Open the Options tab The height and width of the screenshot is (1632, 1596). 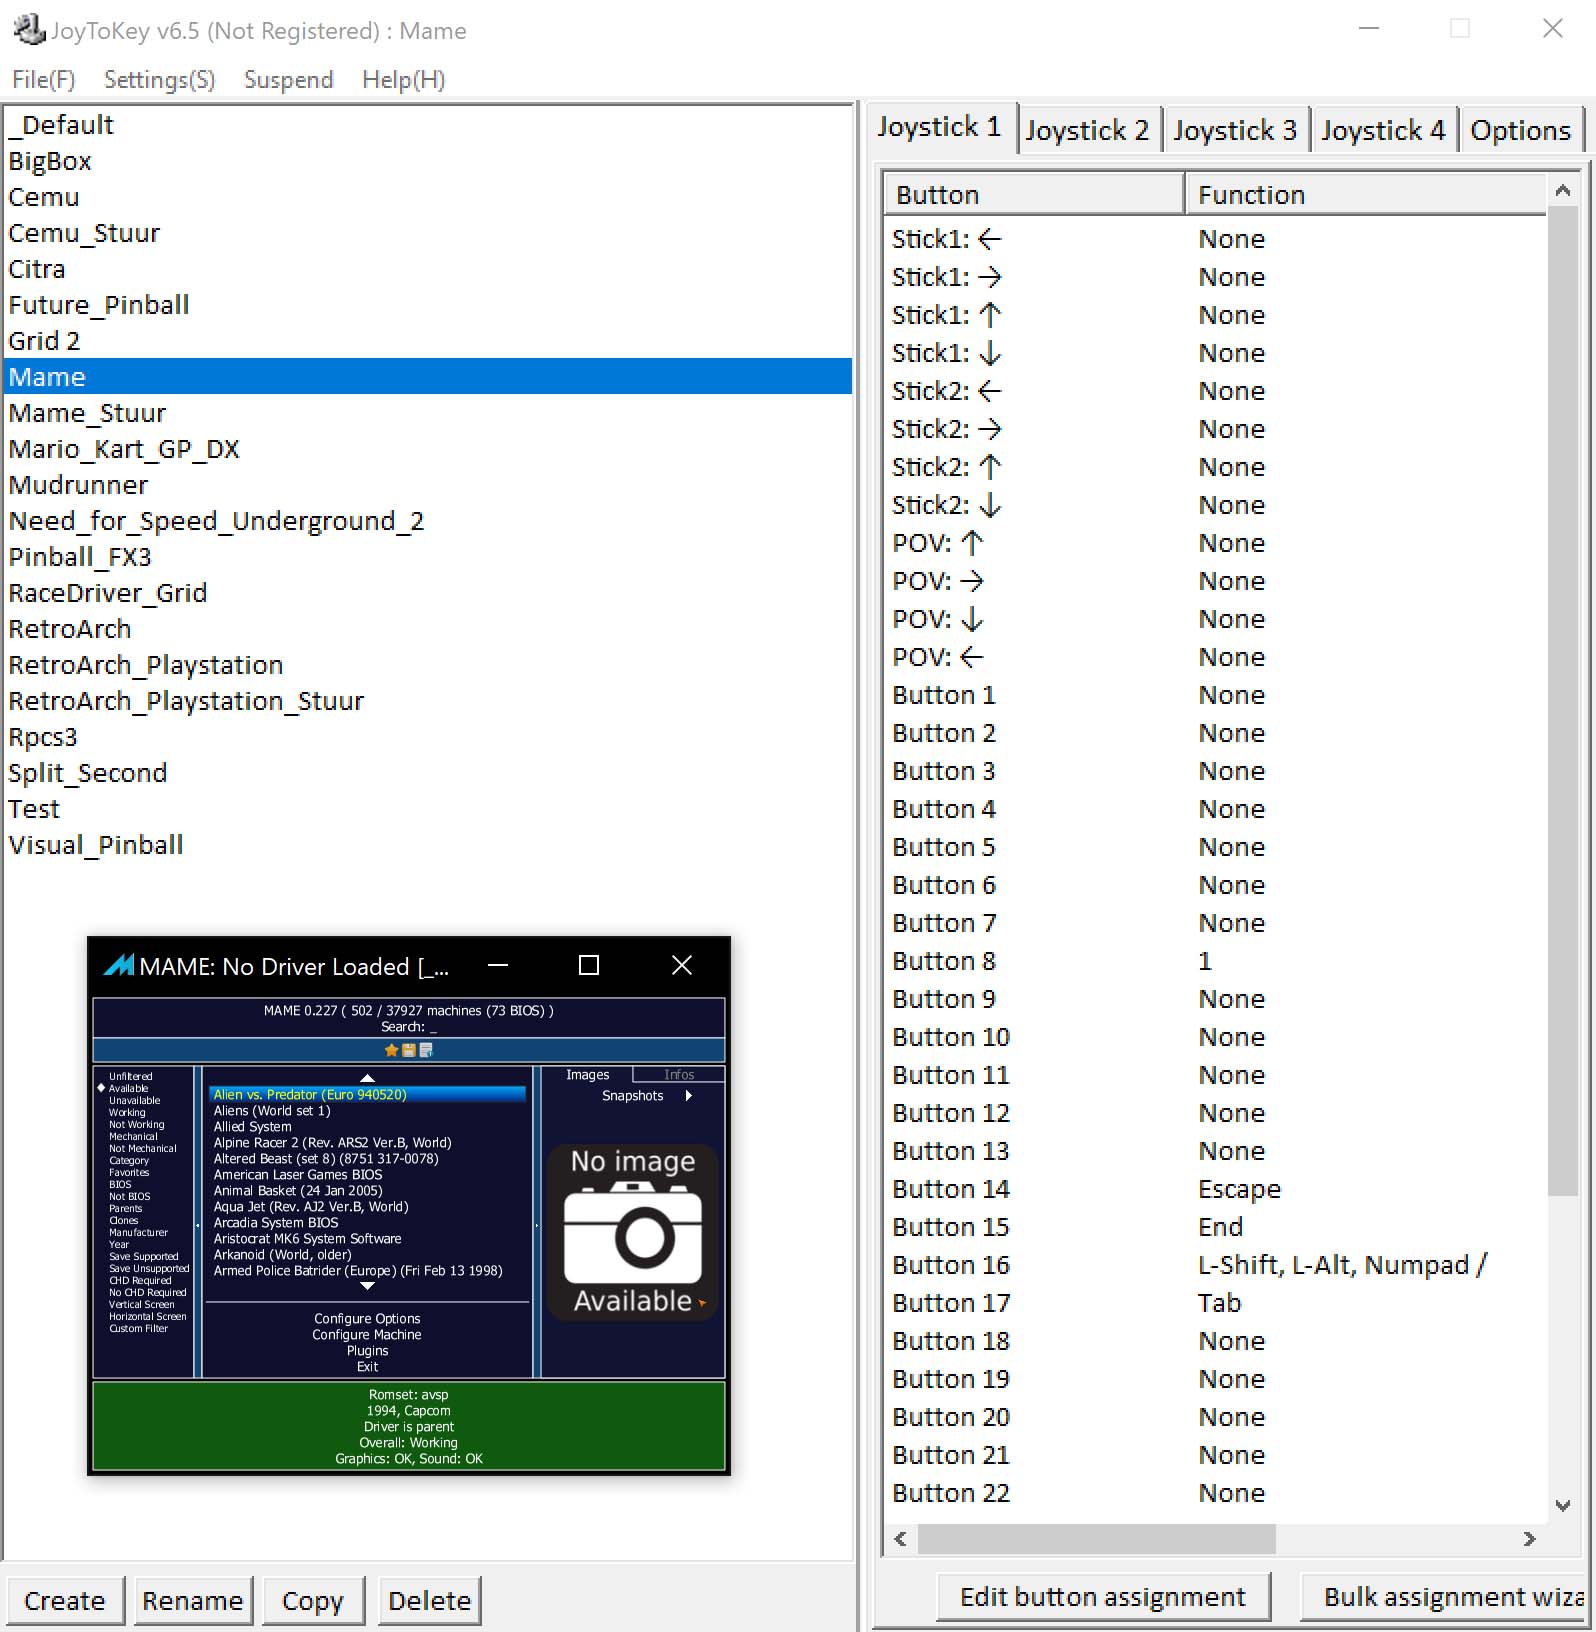pyautogui.click(x=1521, y=130)
